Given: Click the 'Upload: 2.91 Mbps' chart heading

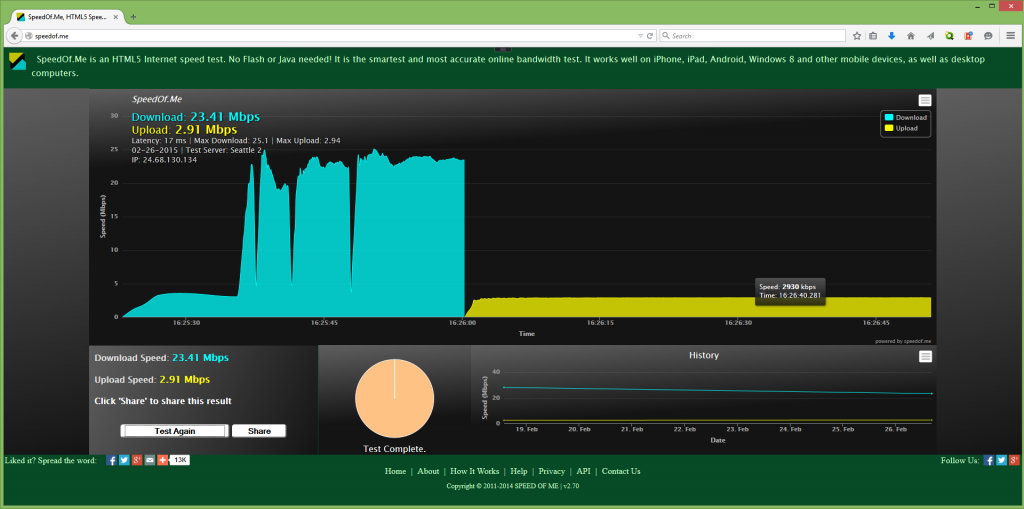Looking at the screenshot, I should [184, 129].
